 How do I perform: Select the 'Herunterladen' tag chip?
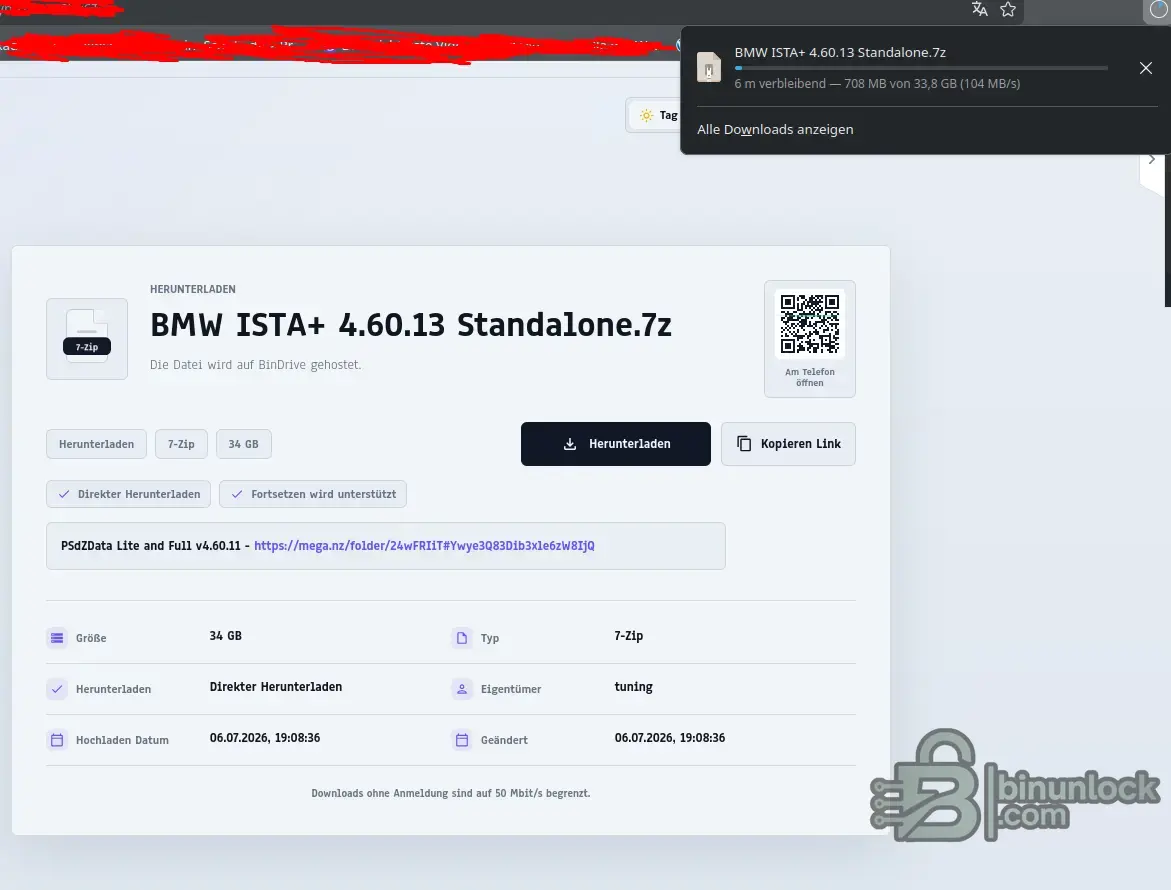coord(96,444)
